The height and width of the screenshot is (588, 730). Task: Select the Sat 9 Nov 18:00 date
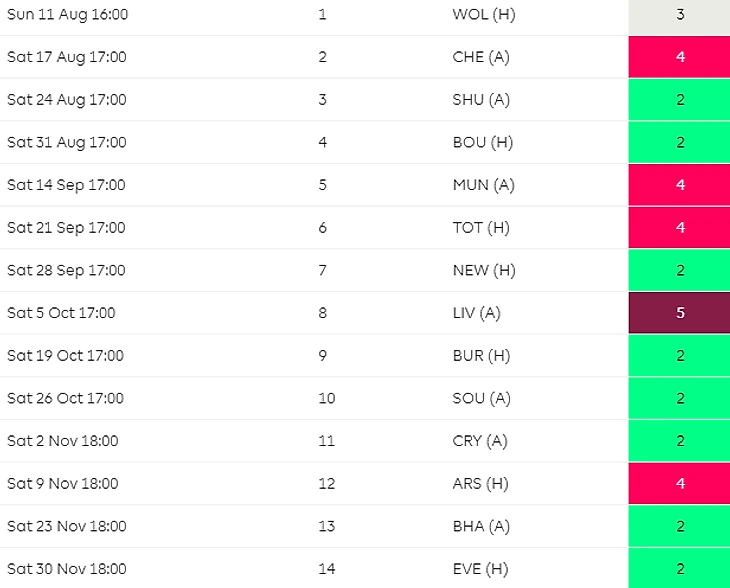coord(62,484)
